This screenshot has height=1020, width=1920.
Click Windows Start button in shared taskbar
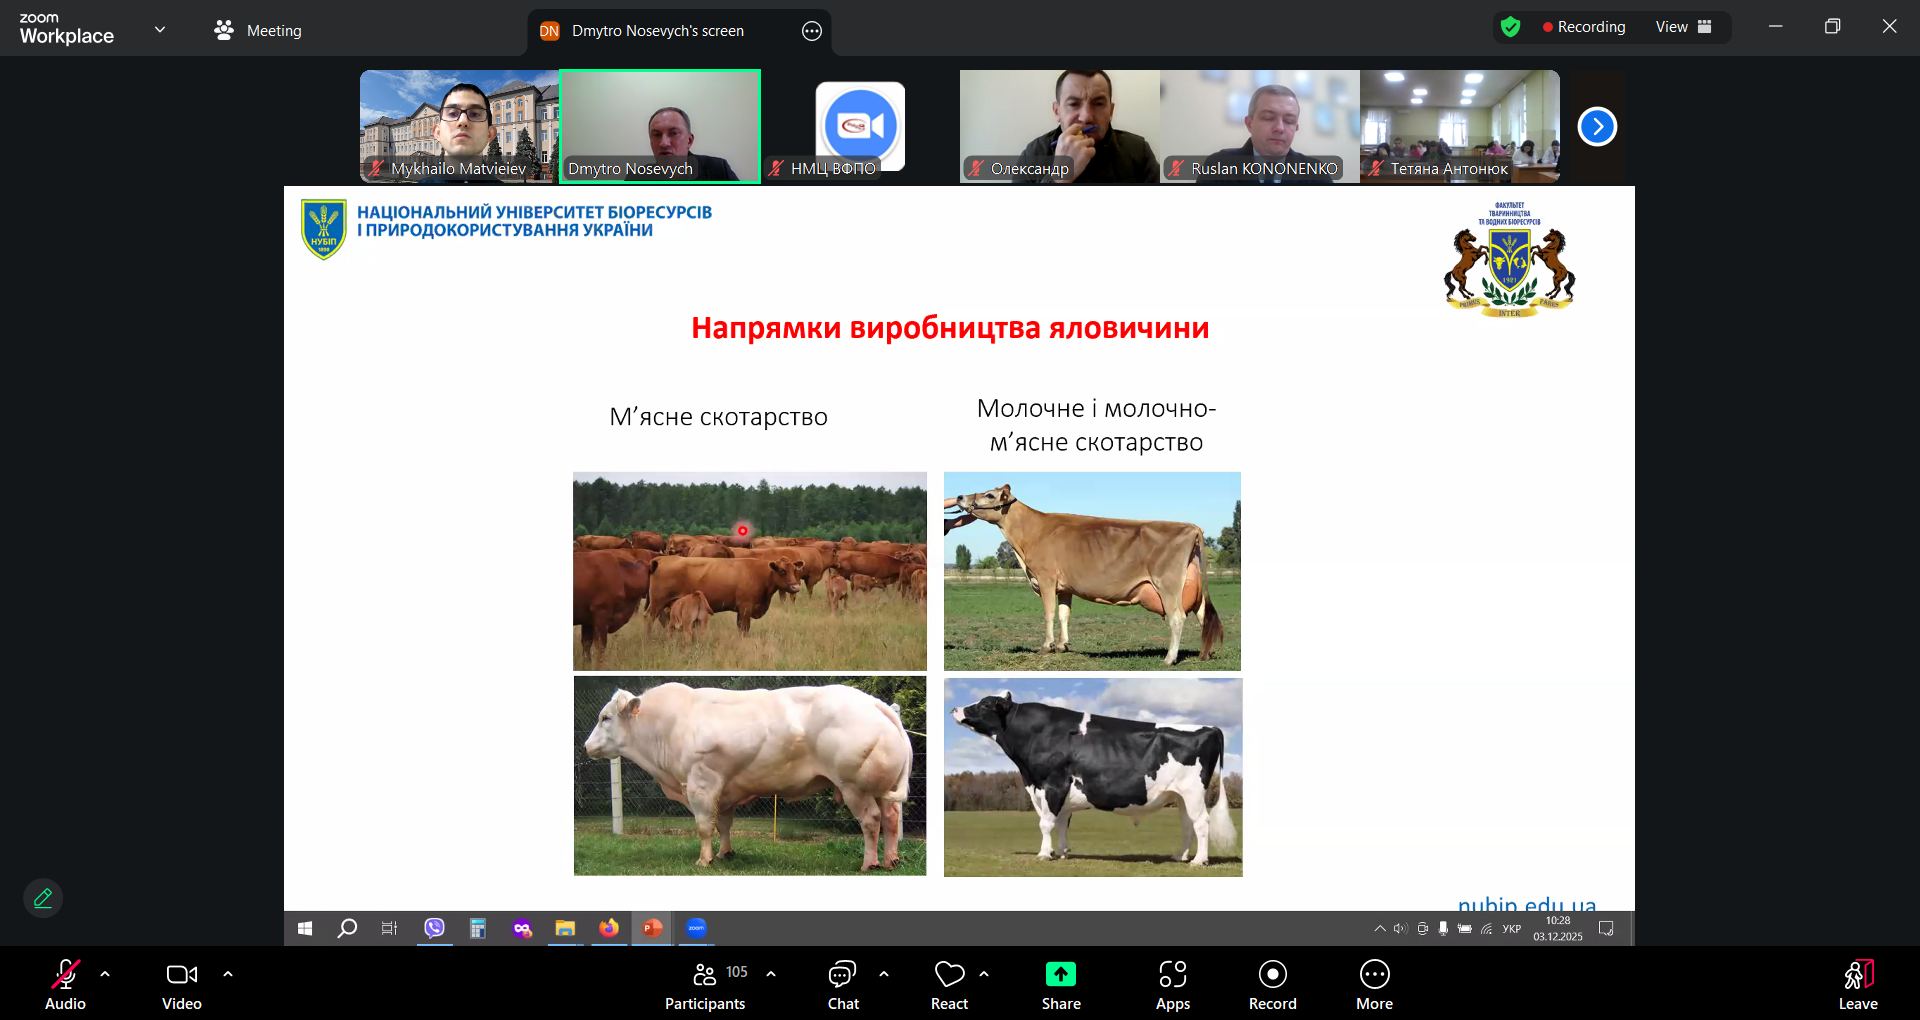(305, 929)
